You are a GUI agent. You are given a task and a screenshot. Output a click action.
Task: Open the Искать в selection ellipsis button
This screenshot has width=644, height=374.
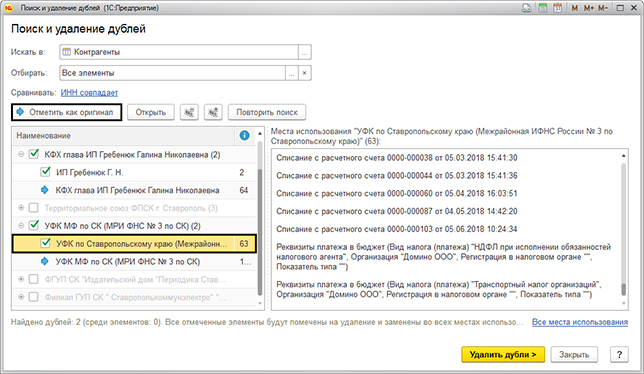coord(304,52)
